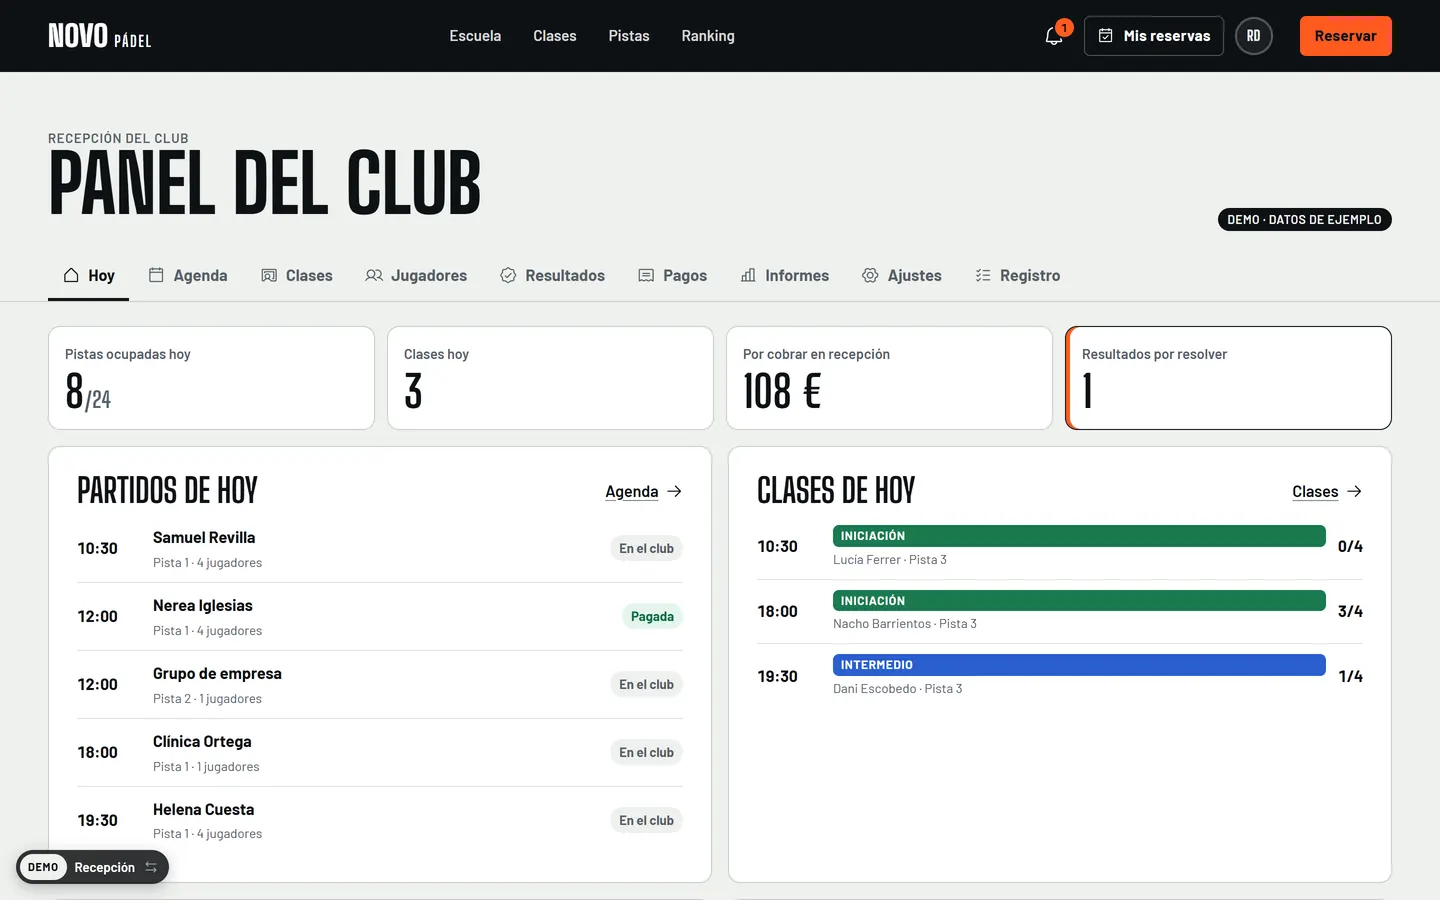This screenshot has height=900, width=1440.
Task: Switch to the Informes tab
Action: pos(784,275)
